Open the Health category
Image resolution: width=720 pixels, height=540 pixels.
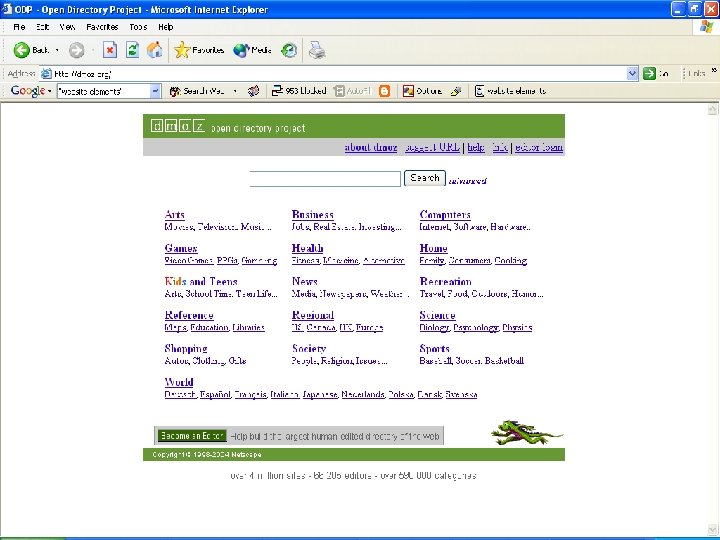coord(307,248)
